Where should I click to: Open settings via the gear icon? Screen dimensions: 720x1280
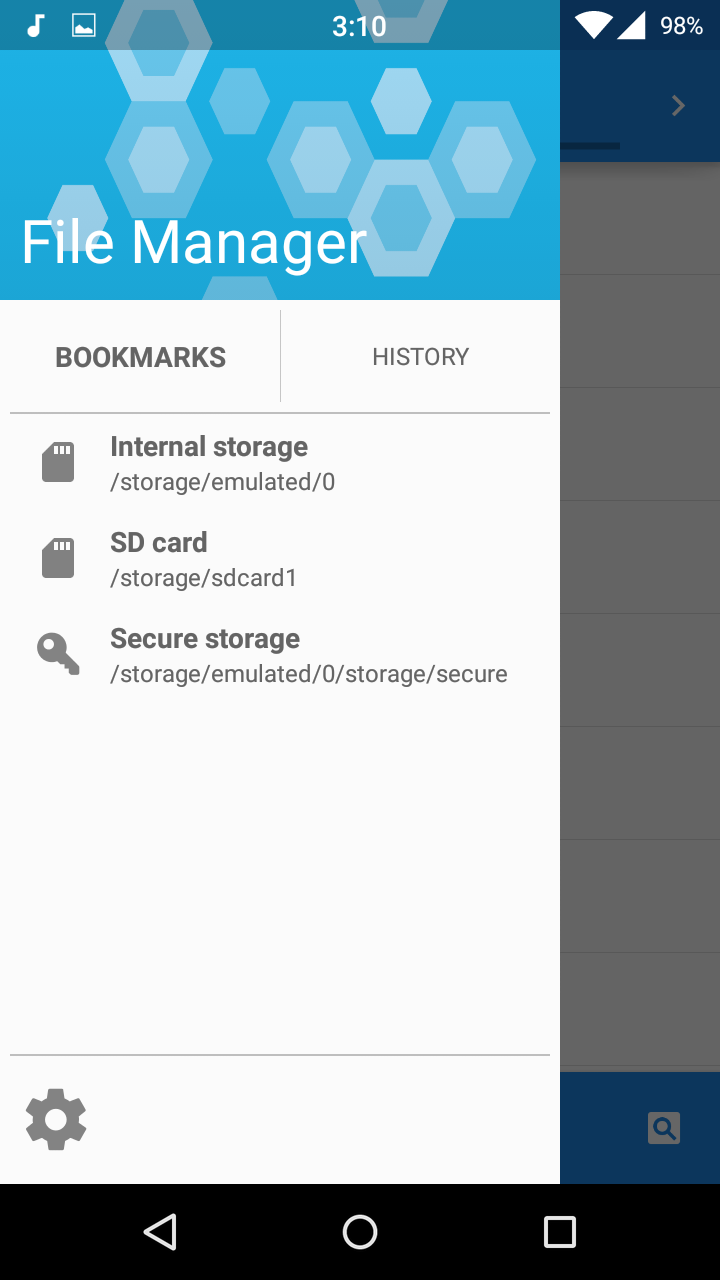tap(56, 1119)
